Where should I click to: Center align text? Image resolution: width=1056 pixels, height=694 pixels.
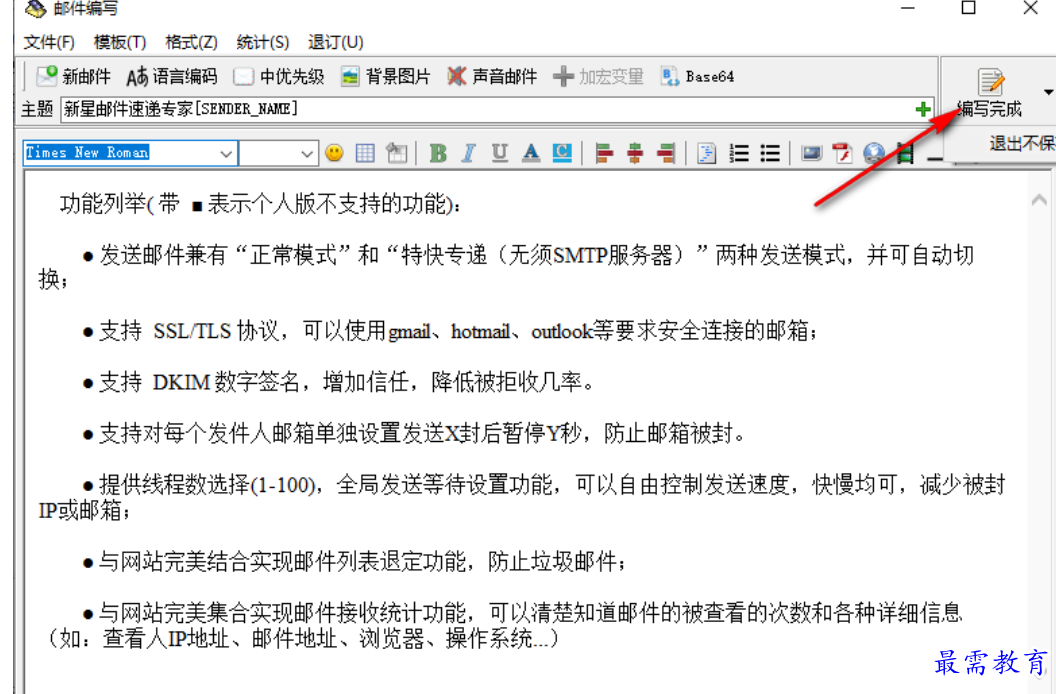click(635, 153)
